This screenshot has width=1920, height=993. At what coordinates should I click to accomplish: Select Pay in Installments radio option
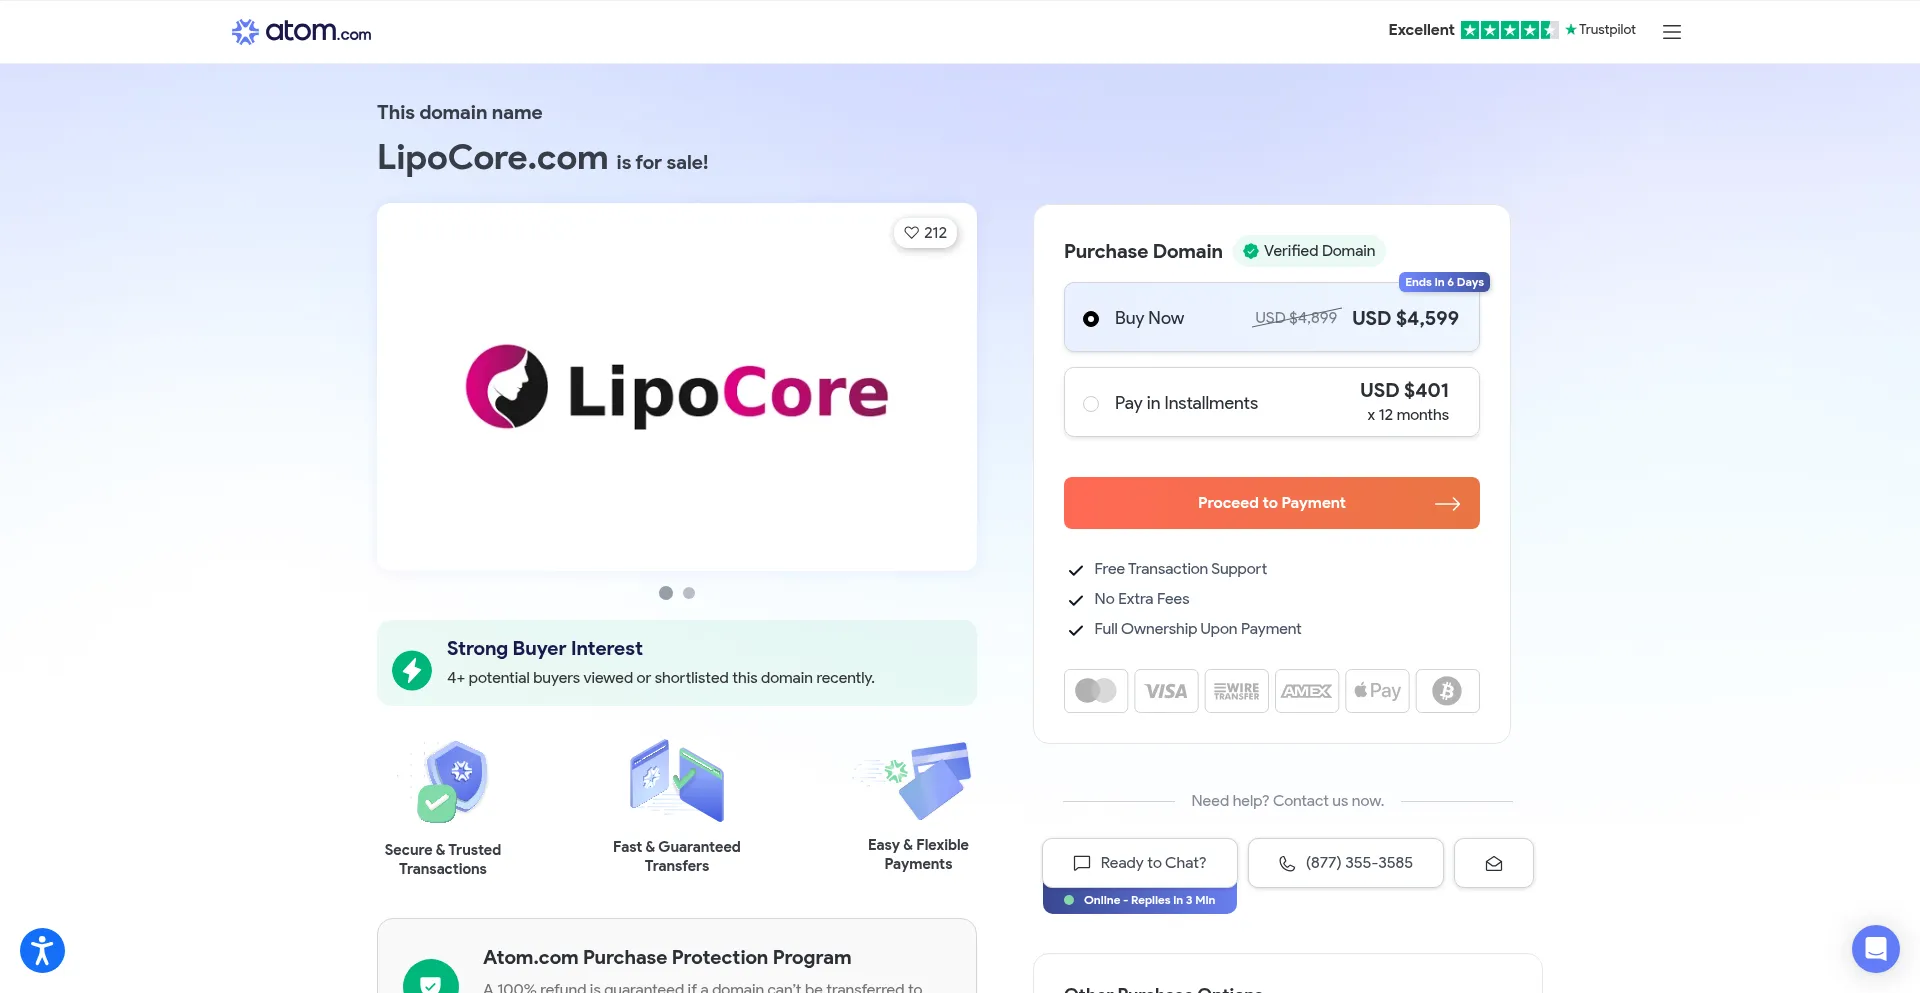(1091, 404)
